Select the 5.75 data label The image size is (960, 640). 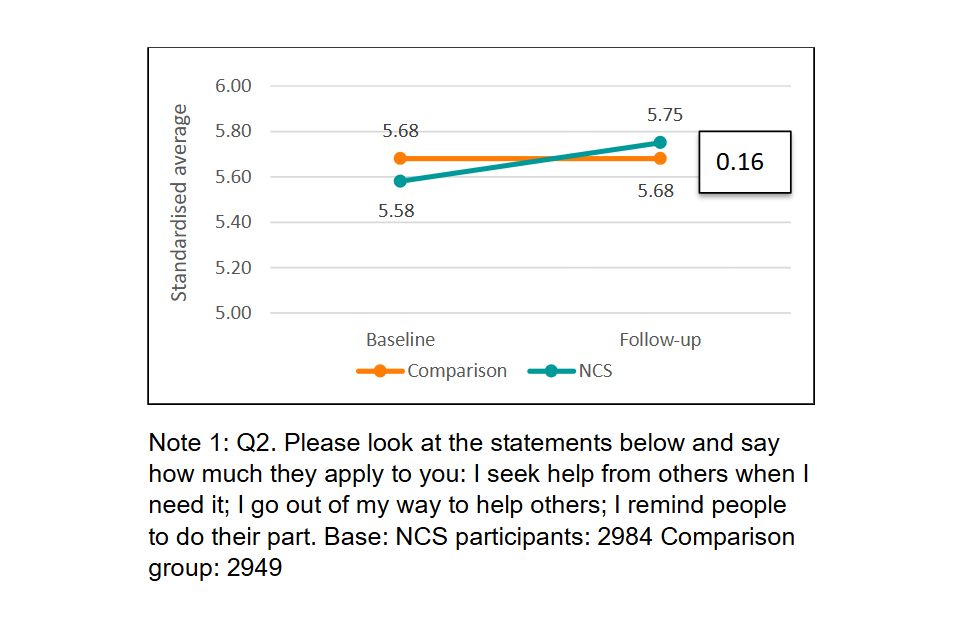pos(664,116)
